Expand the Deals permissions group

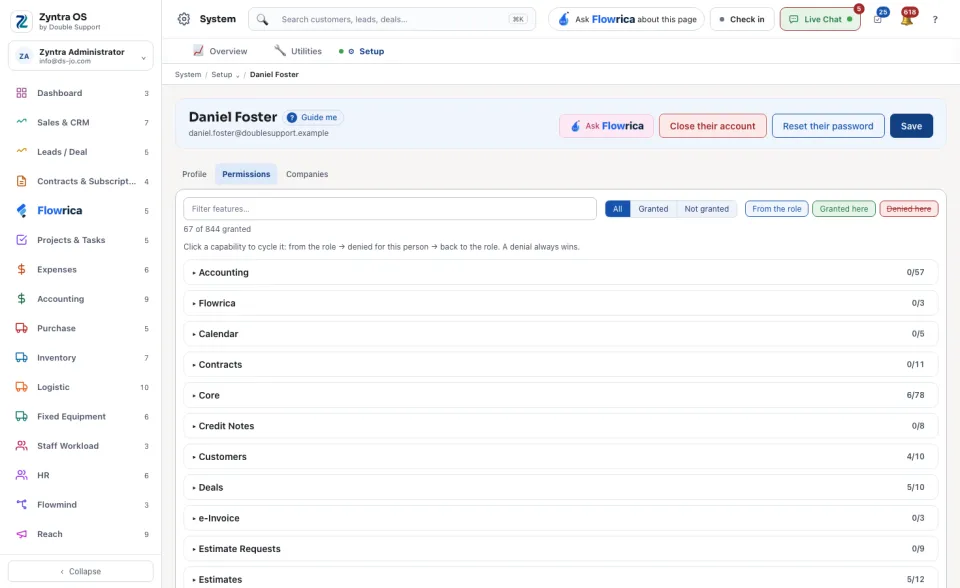pos(560,487)
